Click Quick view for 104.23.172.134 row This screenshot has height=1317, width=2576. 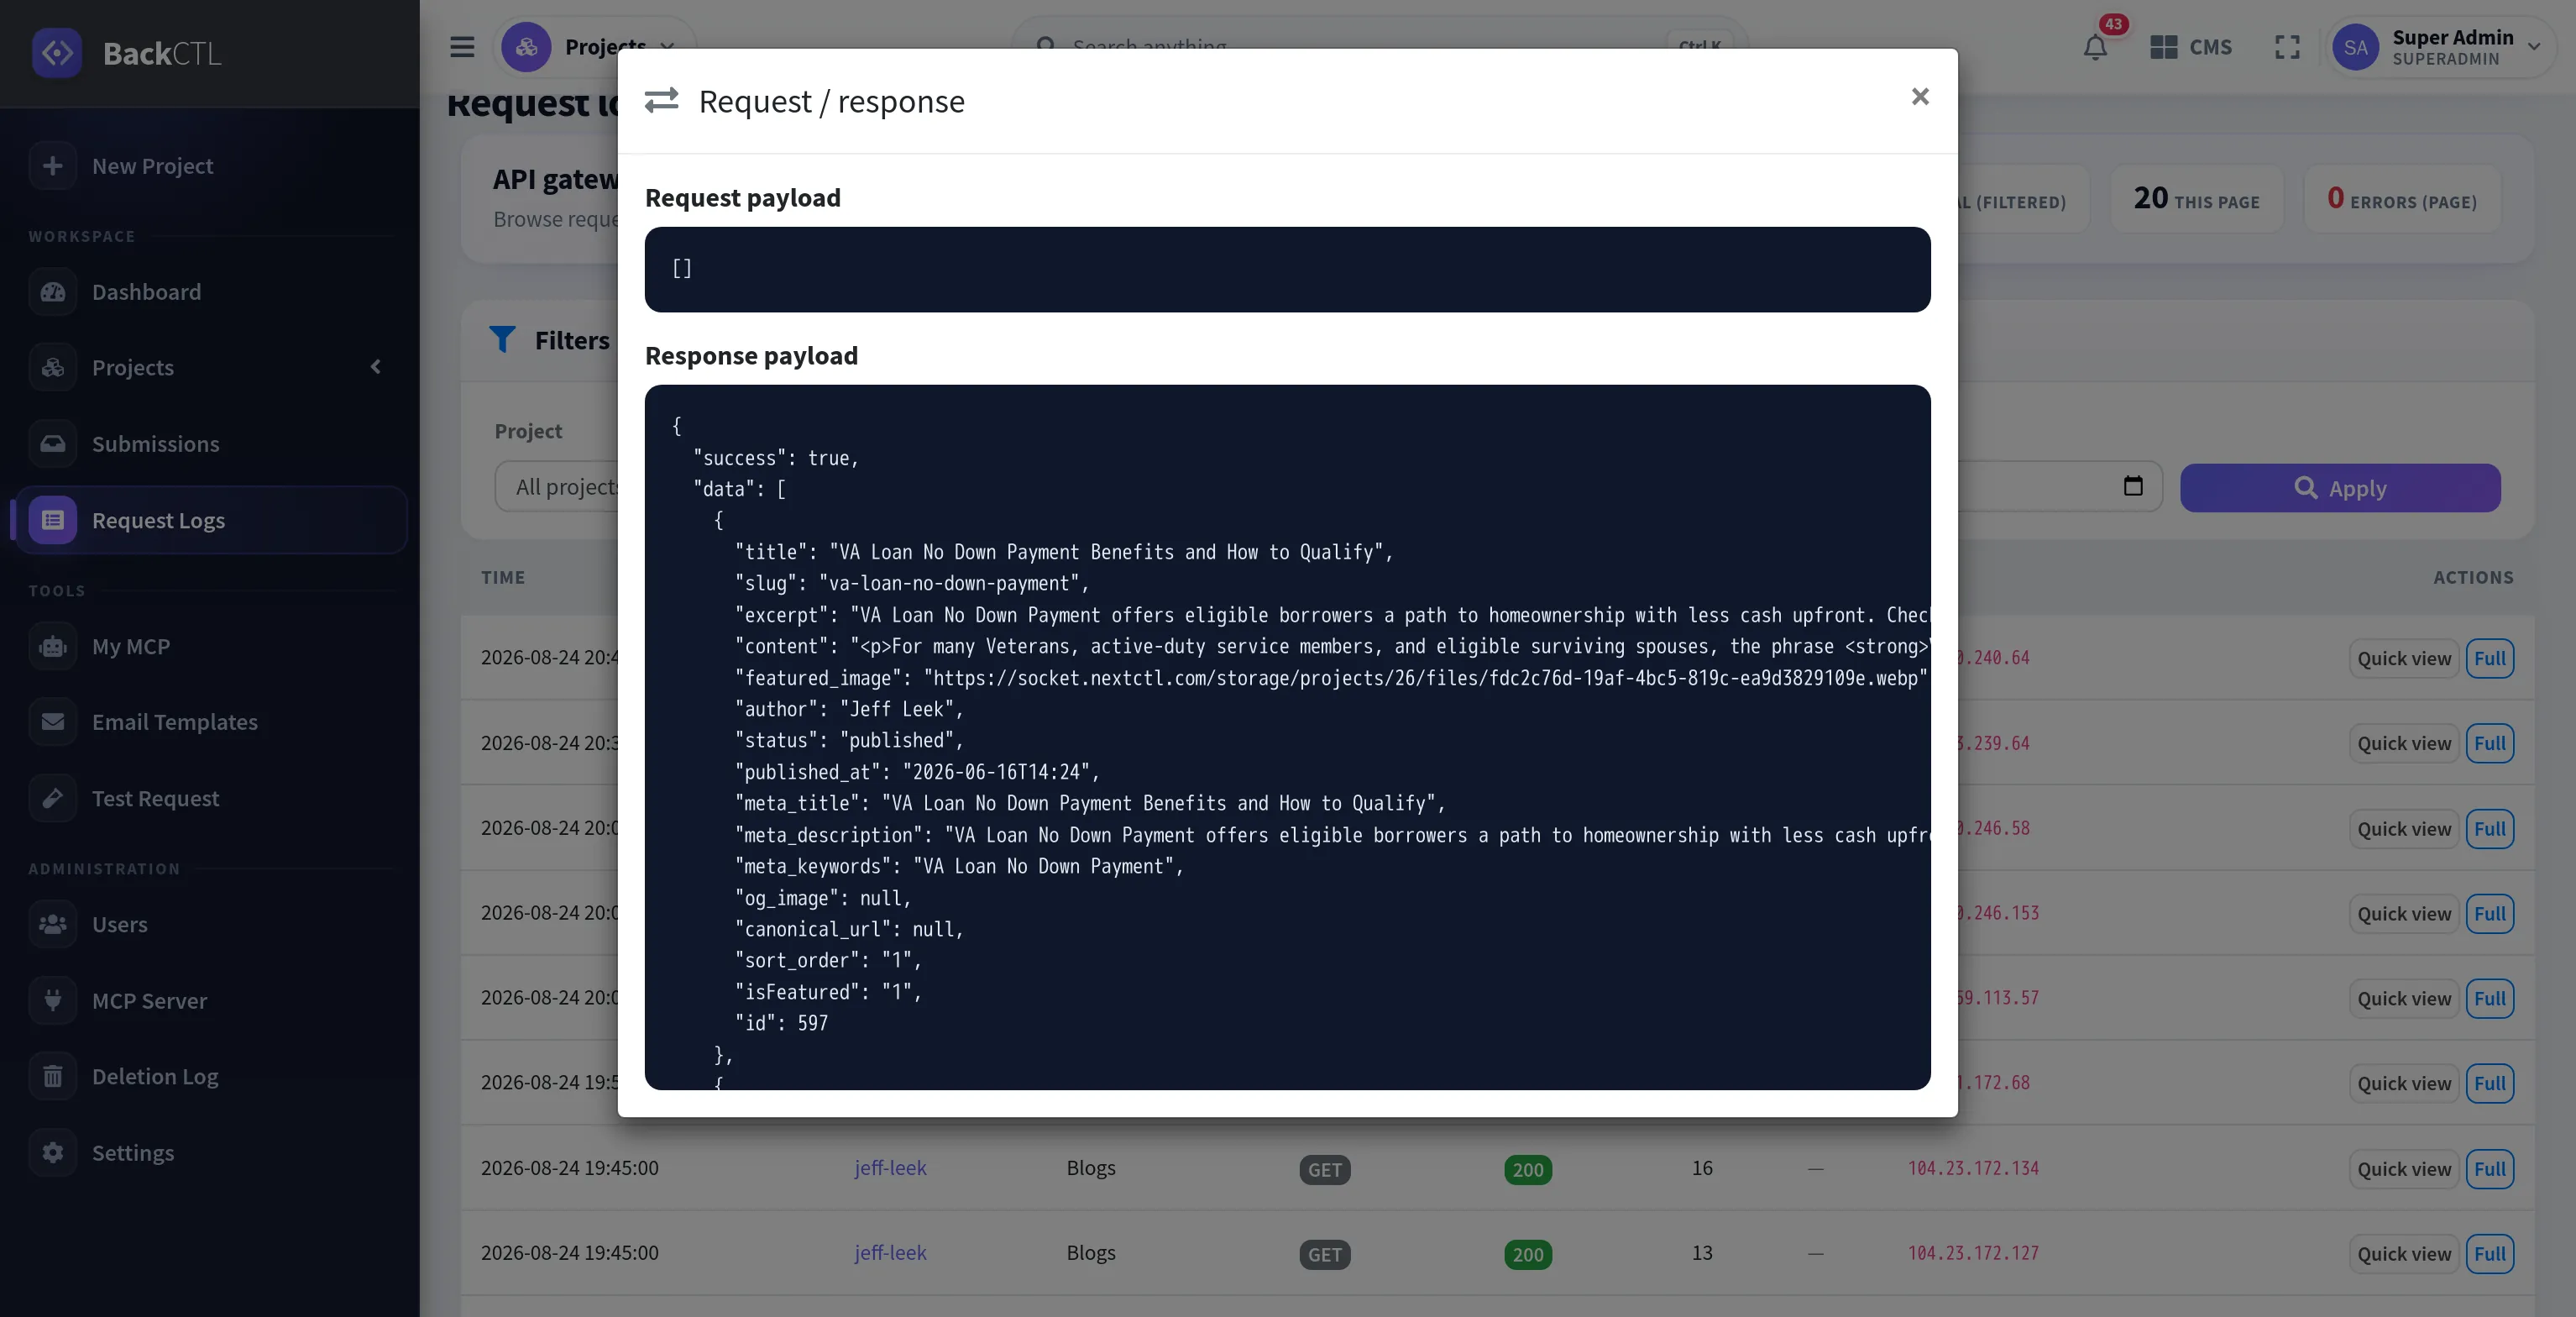point(2403,1169)
